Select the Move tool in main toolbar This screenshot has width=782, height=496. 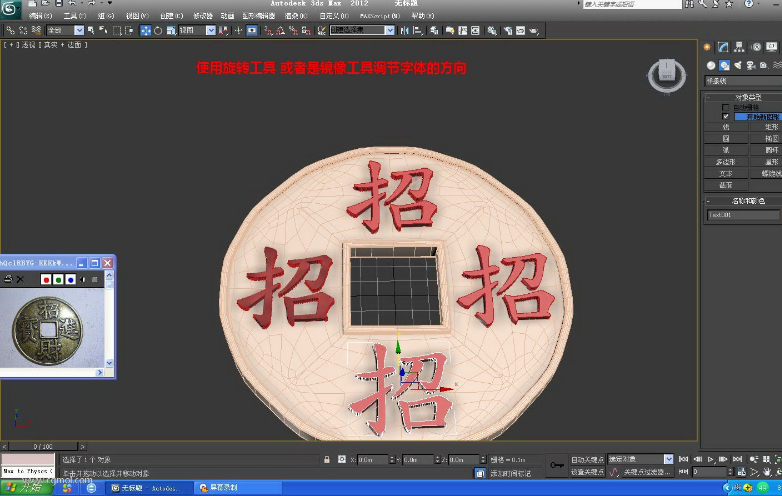(x=146, y=30)
